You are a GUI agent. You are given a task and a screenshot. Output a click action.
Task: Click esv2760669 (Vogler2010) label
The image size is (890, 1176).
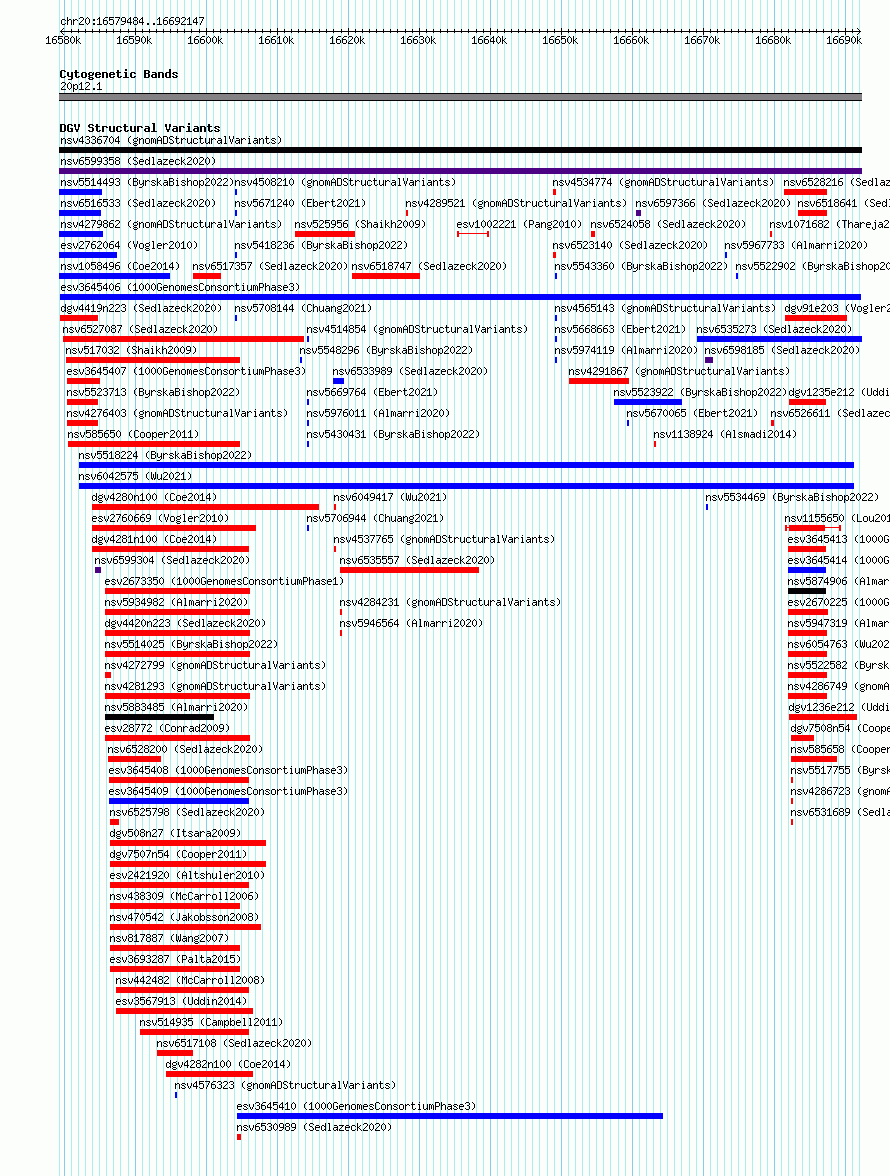click(x=160, y=518)
